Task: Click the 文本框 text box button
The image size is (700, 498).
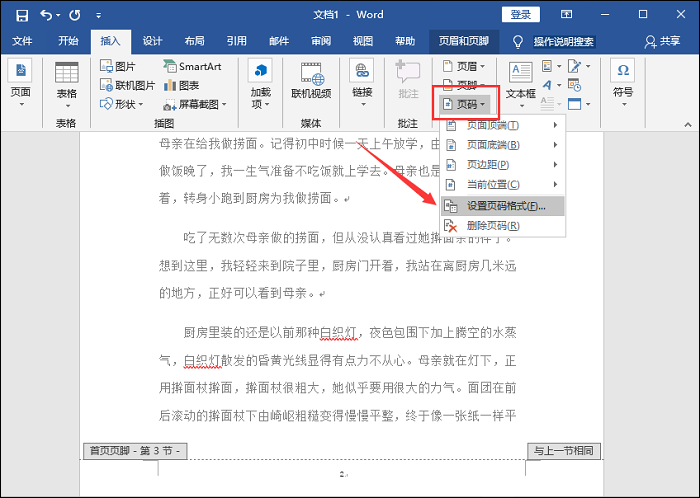Action: pos(521,85)
